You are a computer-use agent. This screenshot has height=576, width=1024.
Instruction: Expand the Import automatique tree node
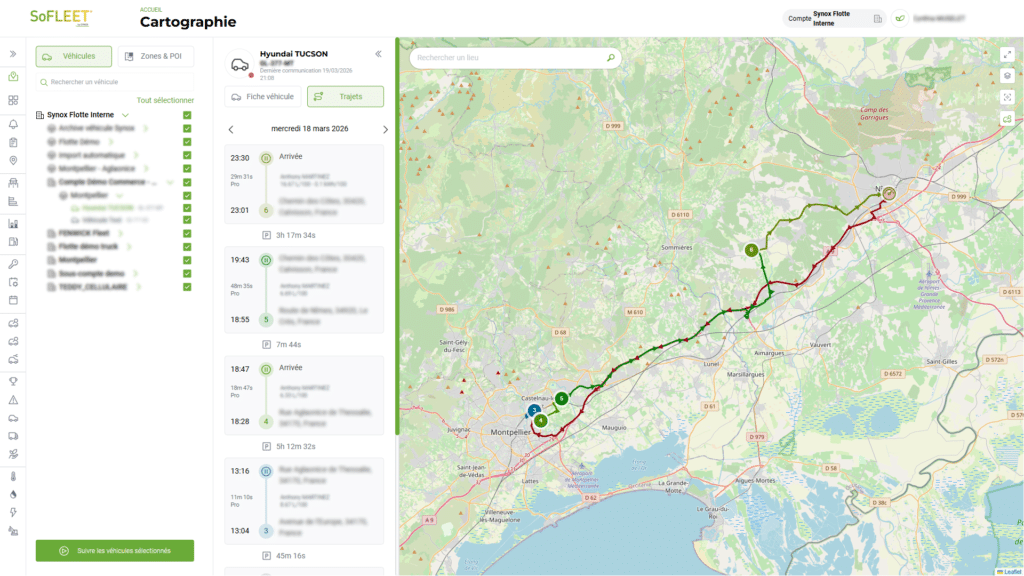(x=136, y=155)
